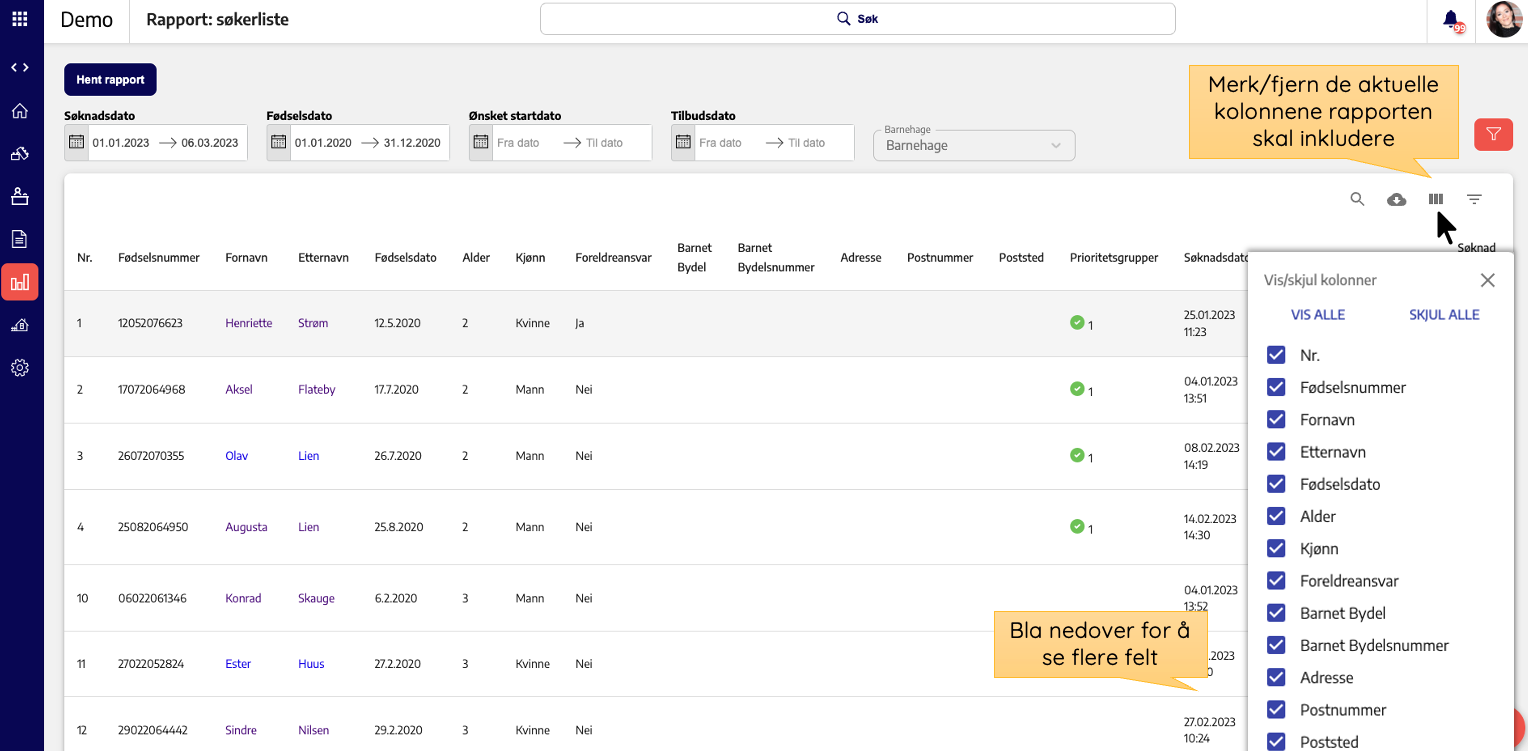The width and height of the screenshot is (1528, 751).
Task: Open the table filter lines icon
Action: coord(1474,199)
